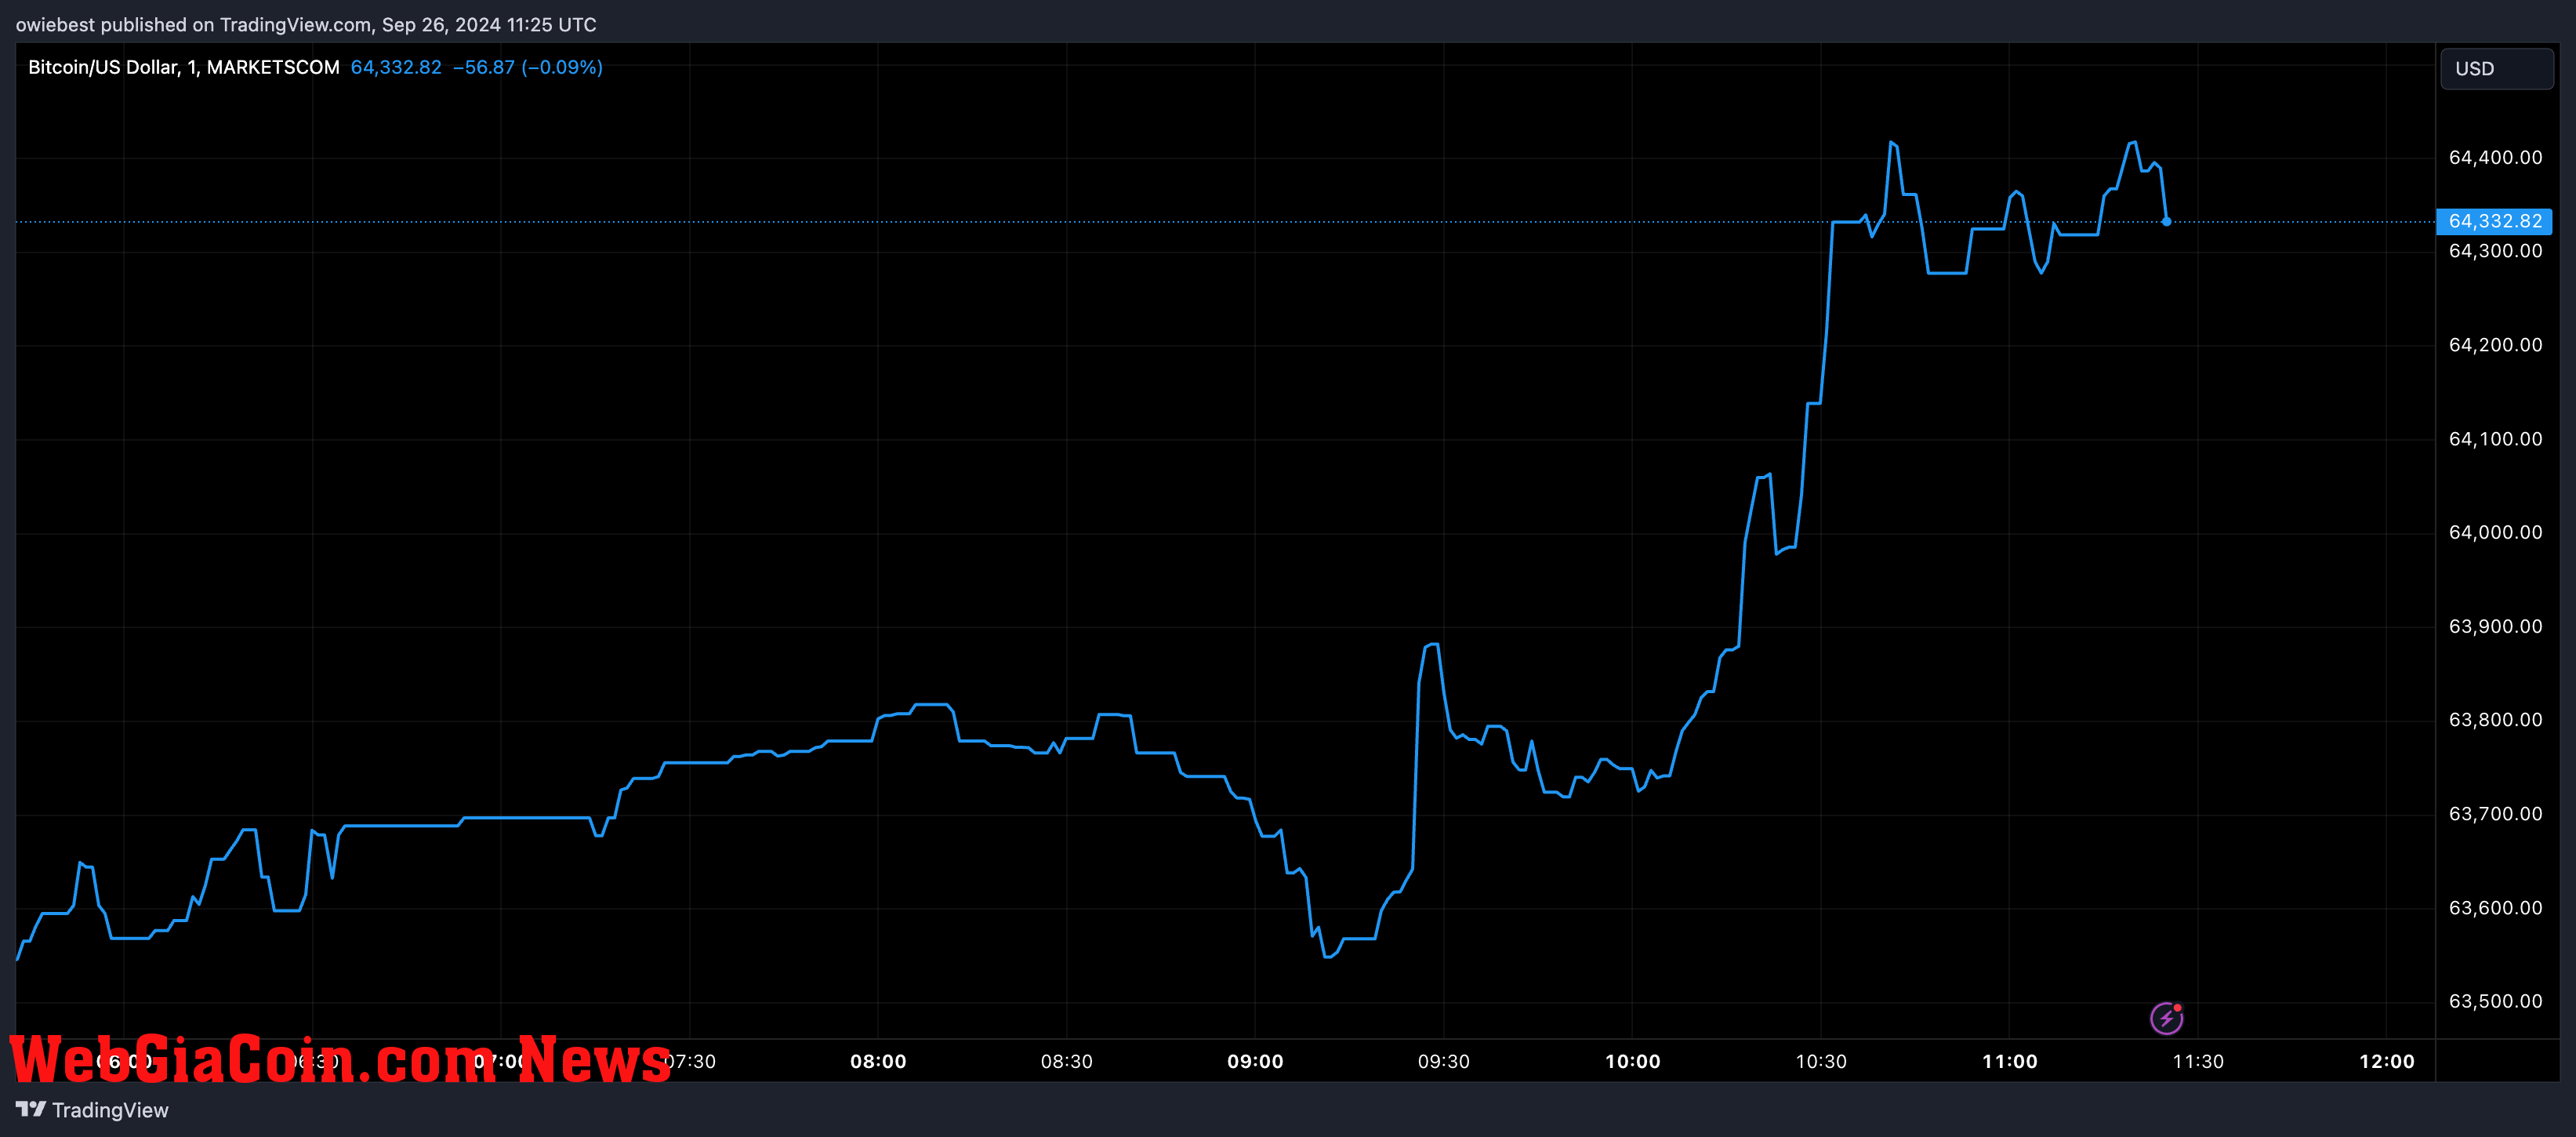
Task: Click the 64,300.00 price axis label
Action: (x=2495, y=251)
